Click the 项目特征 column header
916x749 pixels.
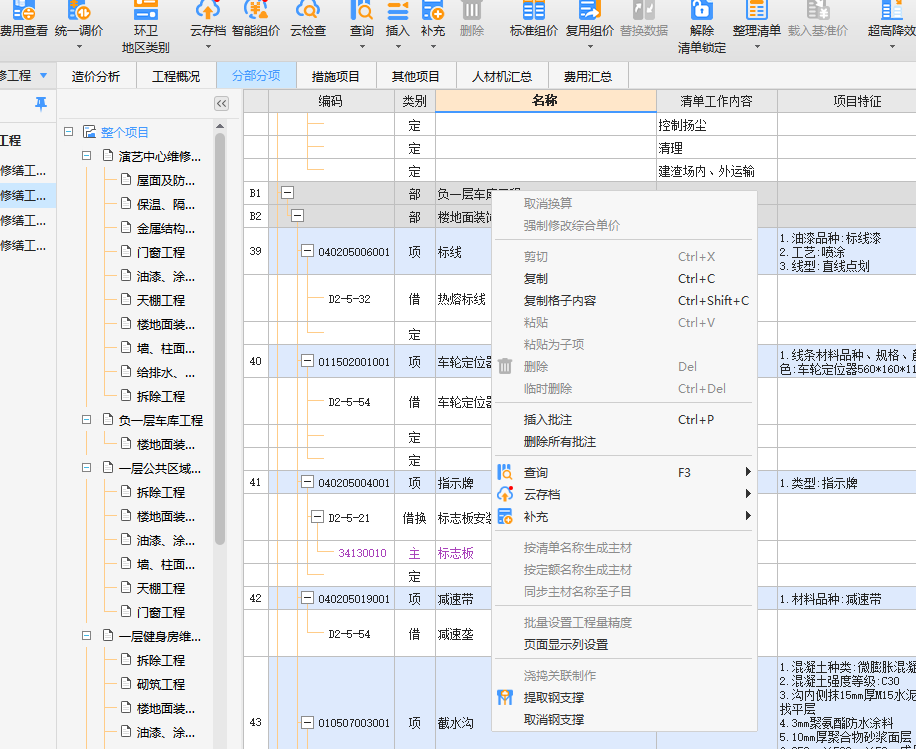846,100
